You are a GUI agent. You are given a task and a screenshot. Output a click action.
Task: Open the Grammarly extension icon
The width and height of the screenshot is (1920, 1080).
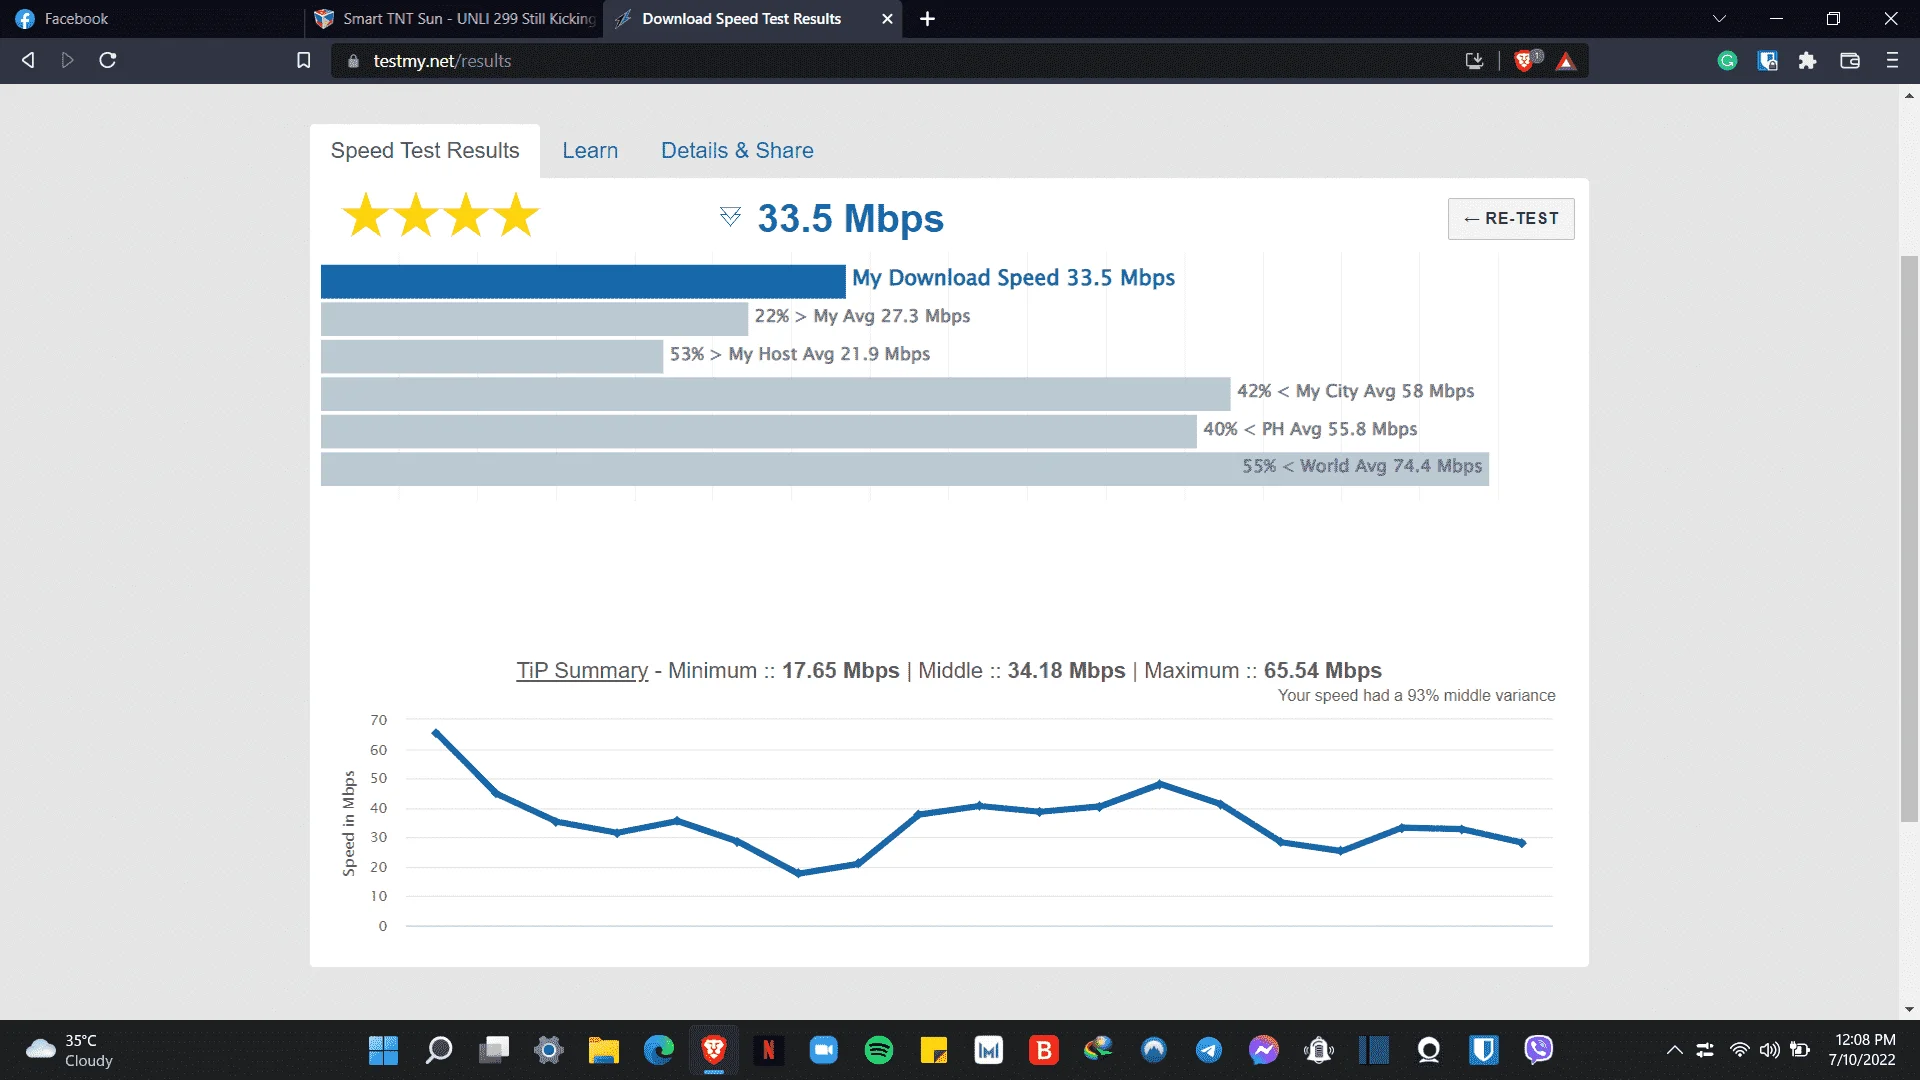pos(1727,61)
